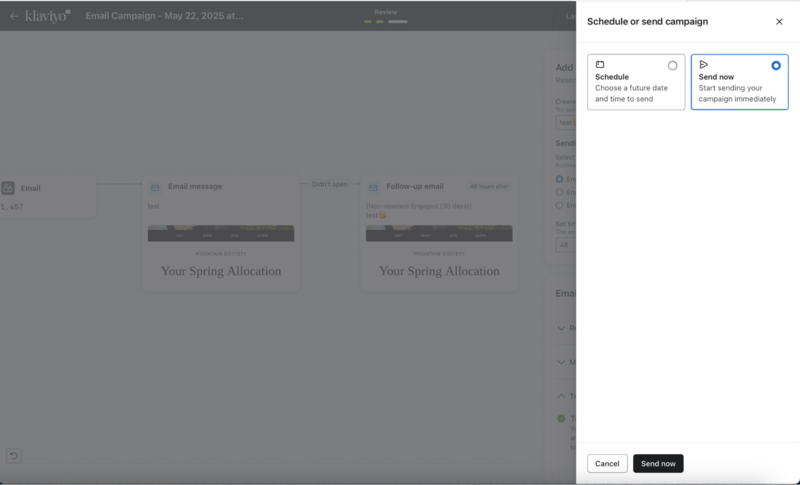Select the Send now radio button
Viewport: 800px width, 485px height.
pyautogui.click(x=776, y=66)
